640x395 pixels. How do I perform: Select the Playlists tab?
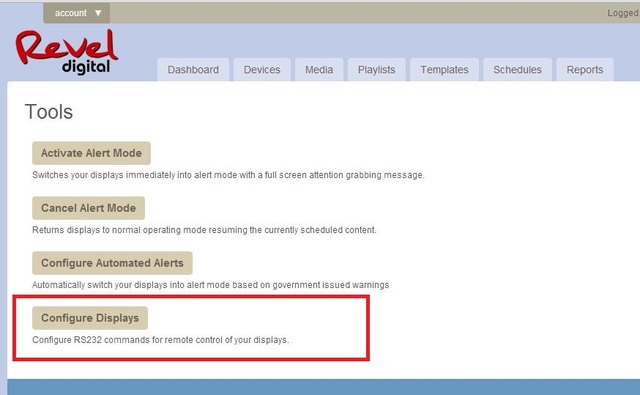click(376, 70)
